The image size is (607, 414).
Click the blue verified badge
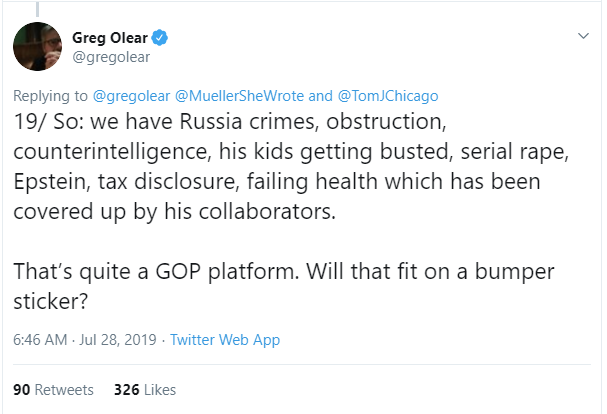point(159,39)
